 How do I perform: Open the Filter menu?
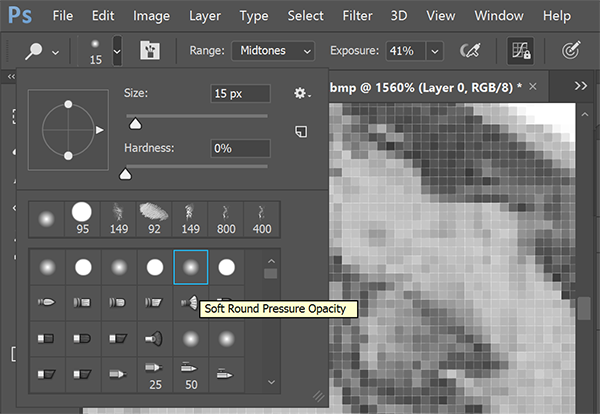(357, 16)
